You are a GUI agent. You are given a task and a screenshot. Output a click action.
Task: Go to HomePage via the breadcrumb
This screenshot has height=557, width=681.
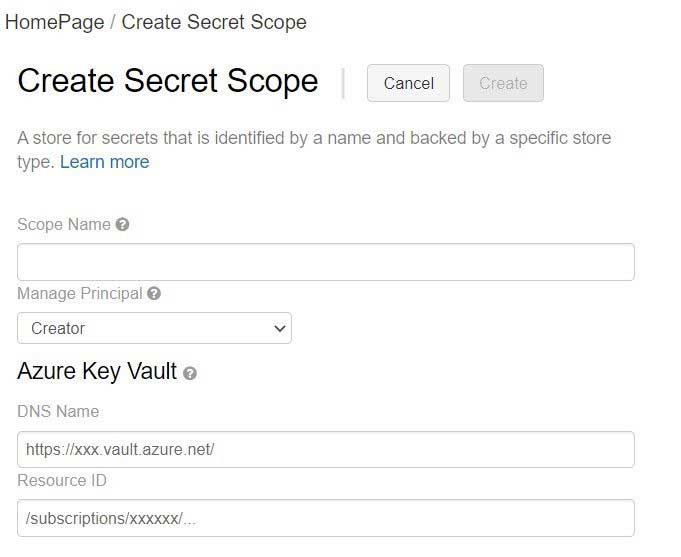coord(55,22)
